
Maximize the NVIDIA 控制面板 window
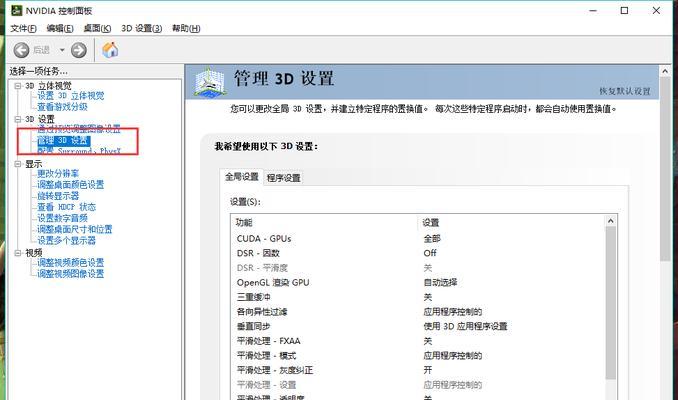point(624,10)
